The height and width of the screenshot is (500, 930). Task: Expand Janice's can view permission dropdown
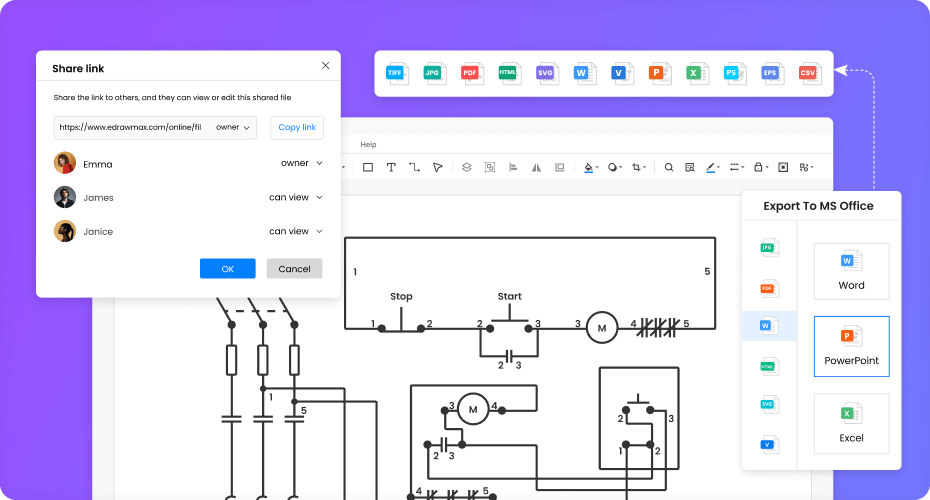[x=295, y=231]
